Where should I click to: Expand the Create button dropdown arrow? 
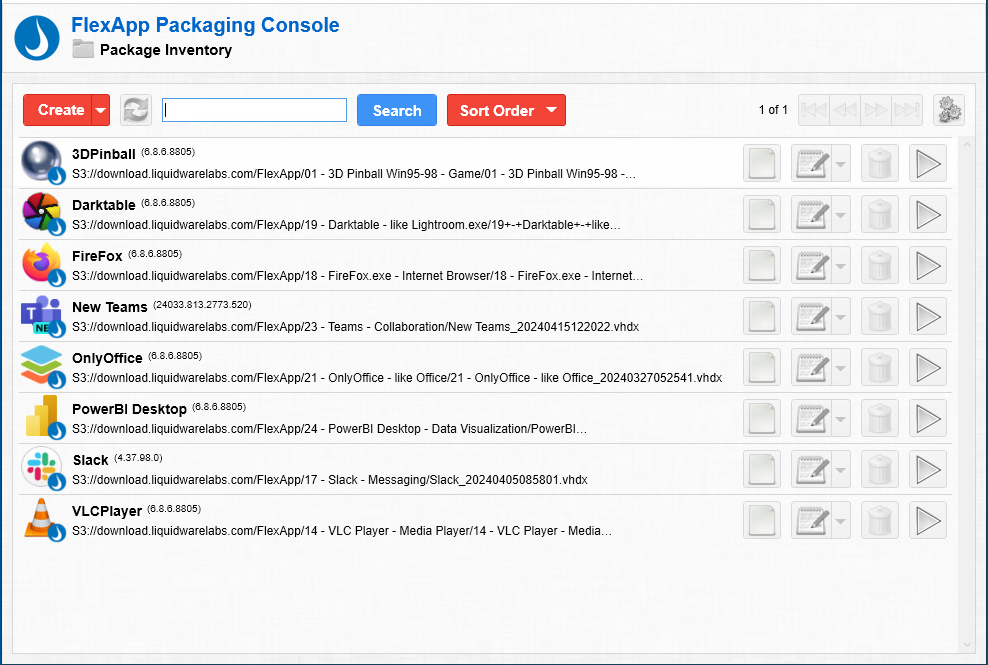point(100,110)
